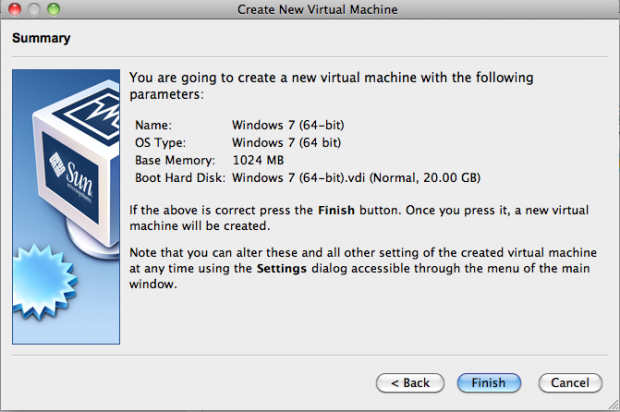Click the bold 'Finish' word in instructions
This screenshot has height=412, width=620.
click(x=336, y=210)
